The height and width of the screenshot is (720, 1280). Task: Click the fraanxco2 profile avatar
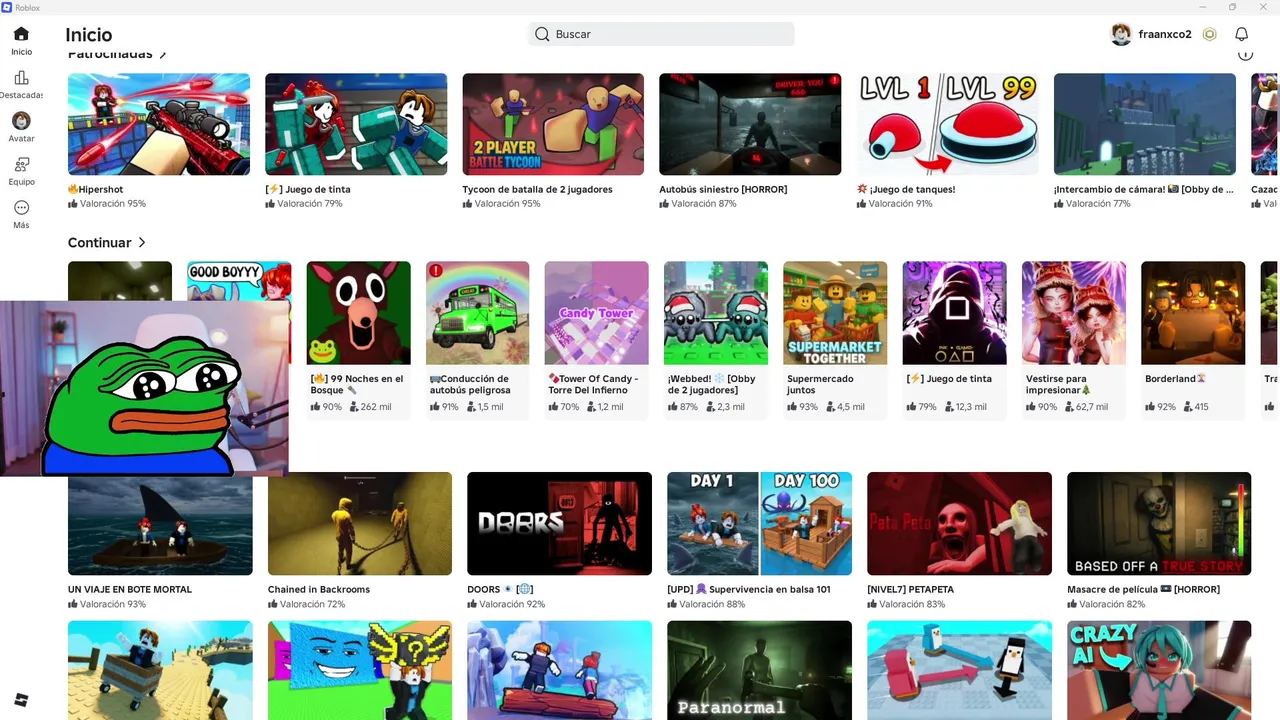pyautogui.click(x=1121, y=34)
